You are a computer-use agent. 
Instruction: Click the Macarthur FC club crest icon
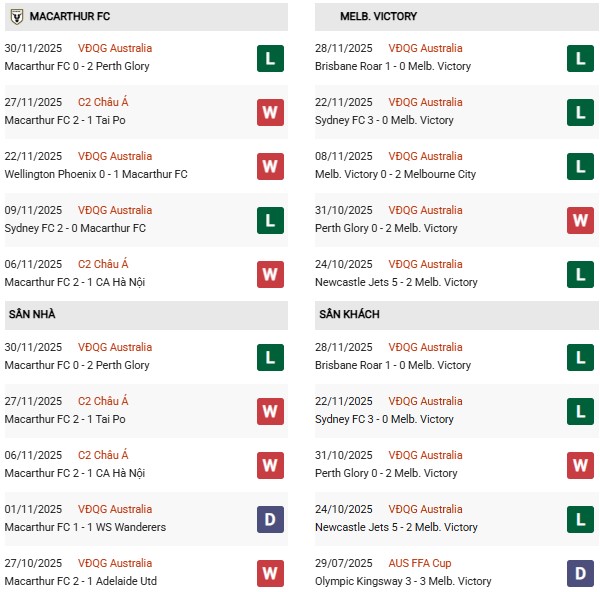[x=16, y=17]
